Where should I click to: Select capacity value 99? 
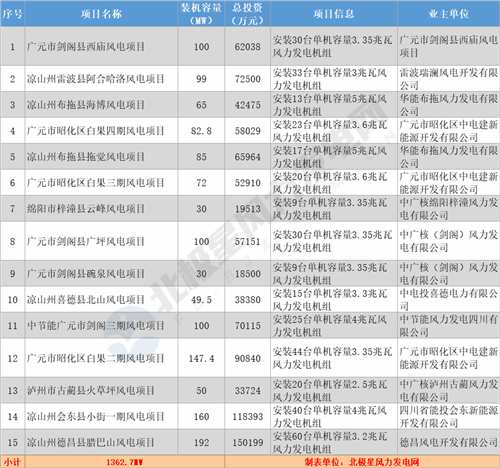click(201, 79)
